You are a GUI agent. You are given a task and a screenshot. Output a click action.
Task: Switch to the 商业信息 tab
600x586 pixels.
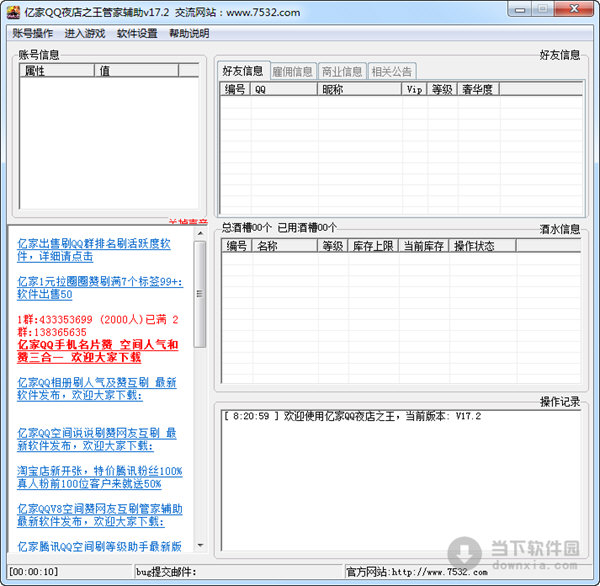point(342,72)
